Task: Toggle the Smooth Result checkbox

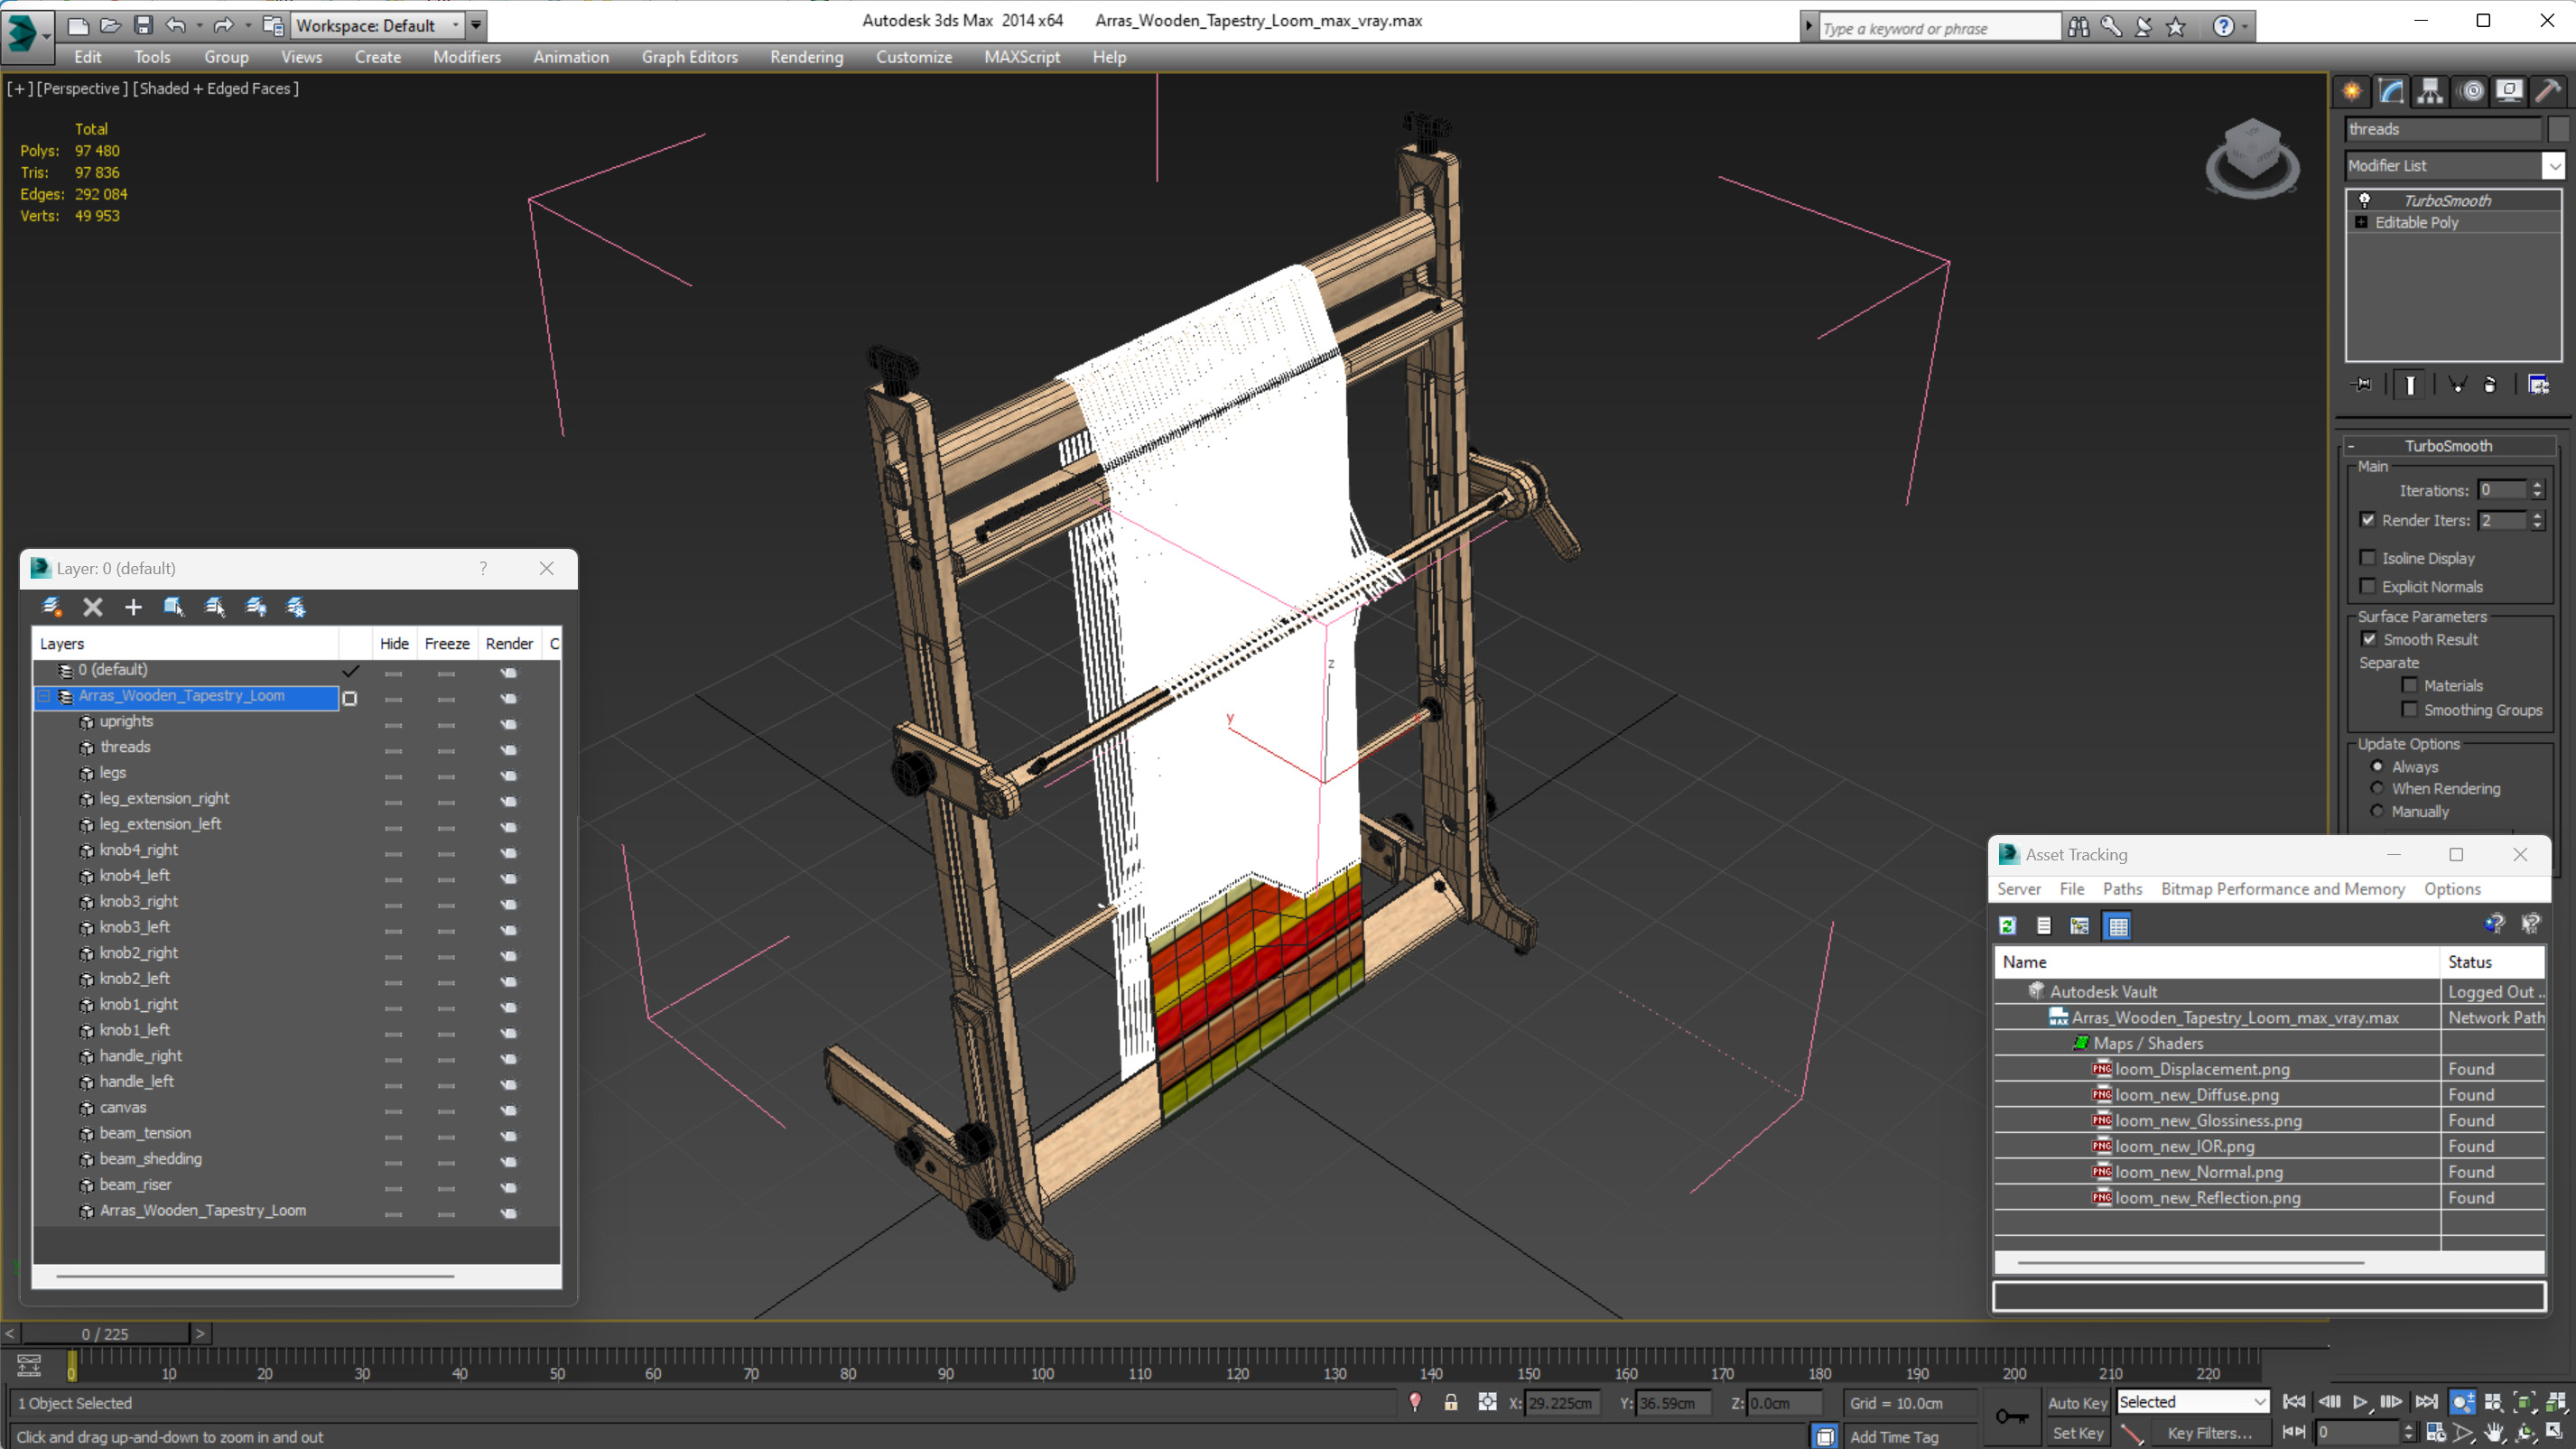Action: (x=2368, y=639)
